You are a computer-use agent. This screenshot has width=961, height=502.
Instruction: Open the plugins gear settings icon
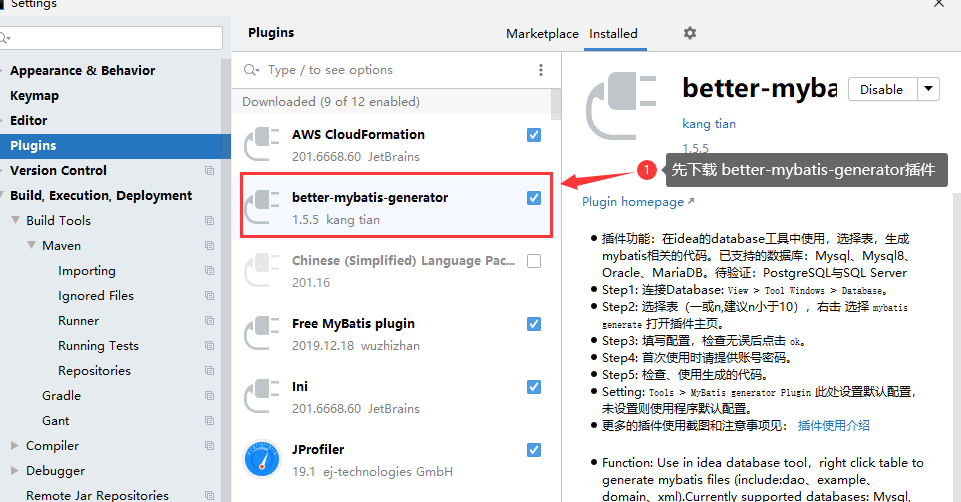coord(689,33)
